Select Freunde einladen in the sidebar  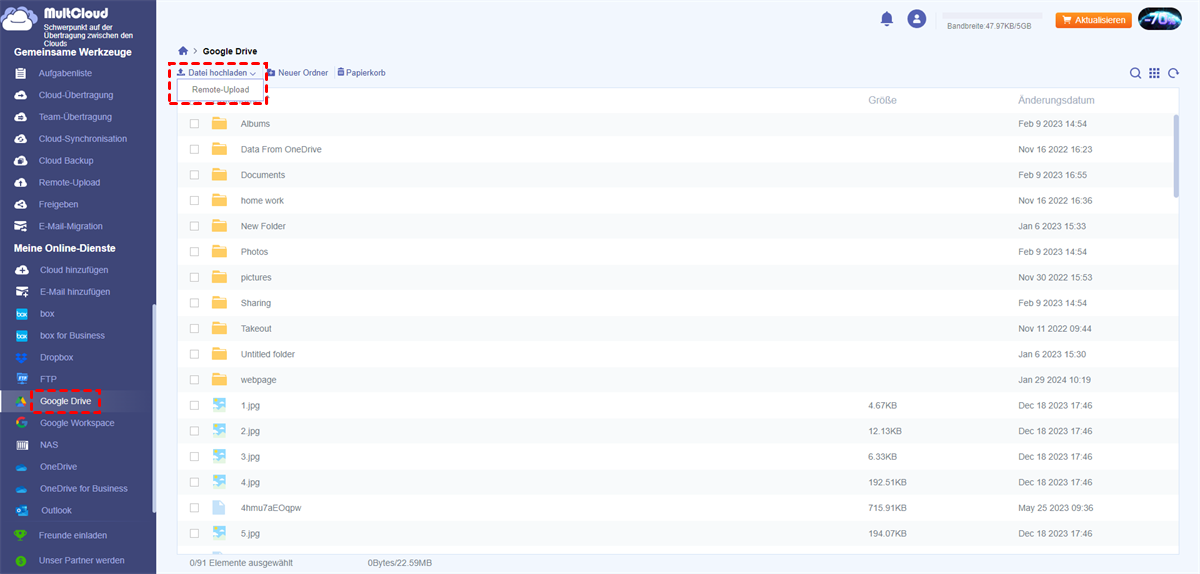73,535
